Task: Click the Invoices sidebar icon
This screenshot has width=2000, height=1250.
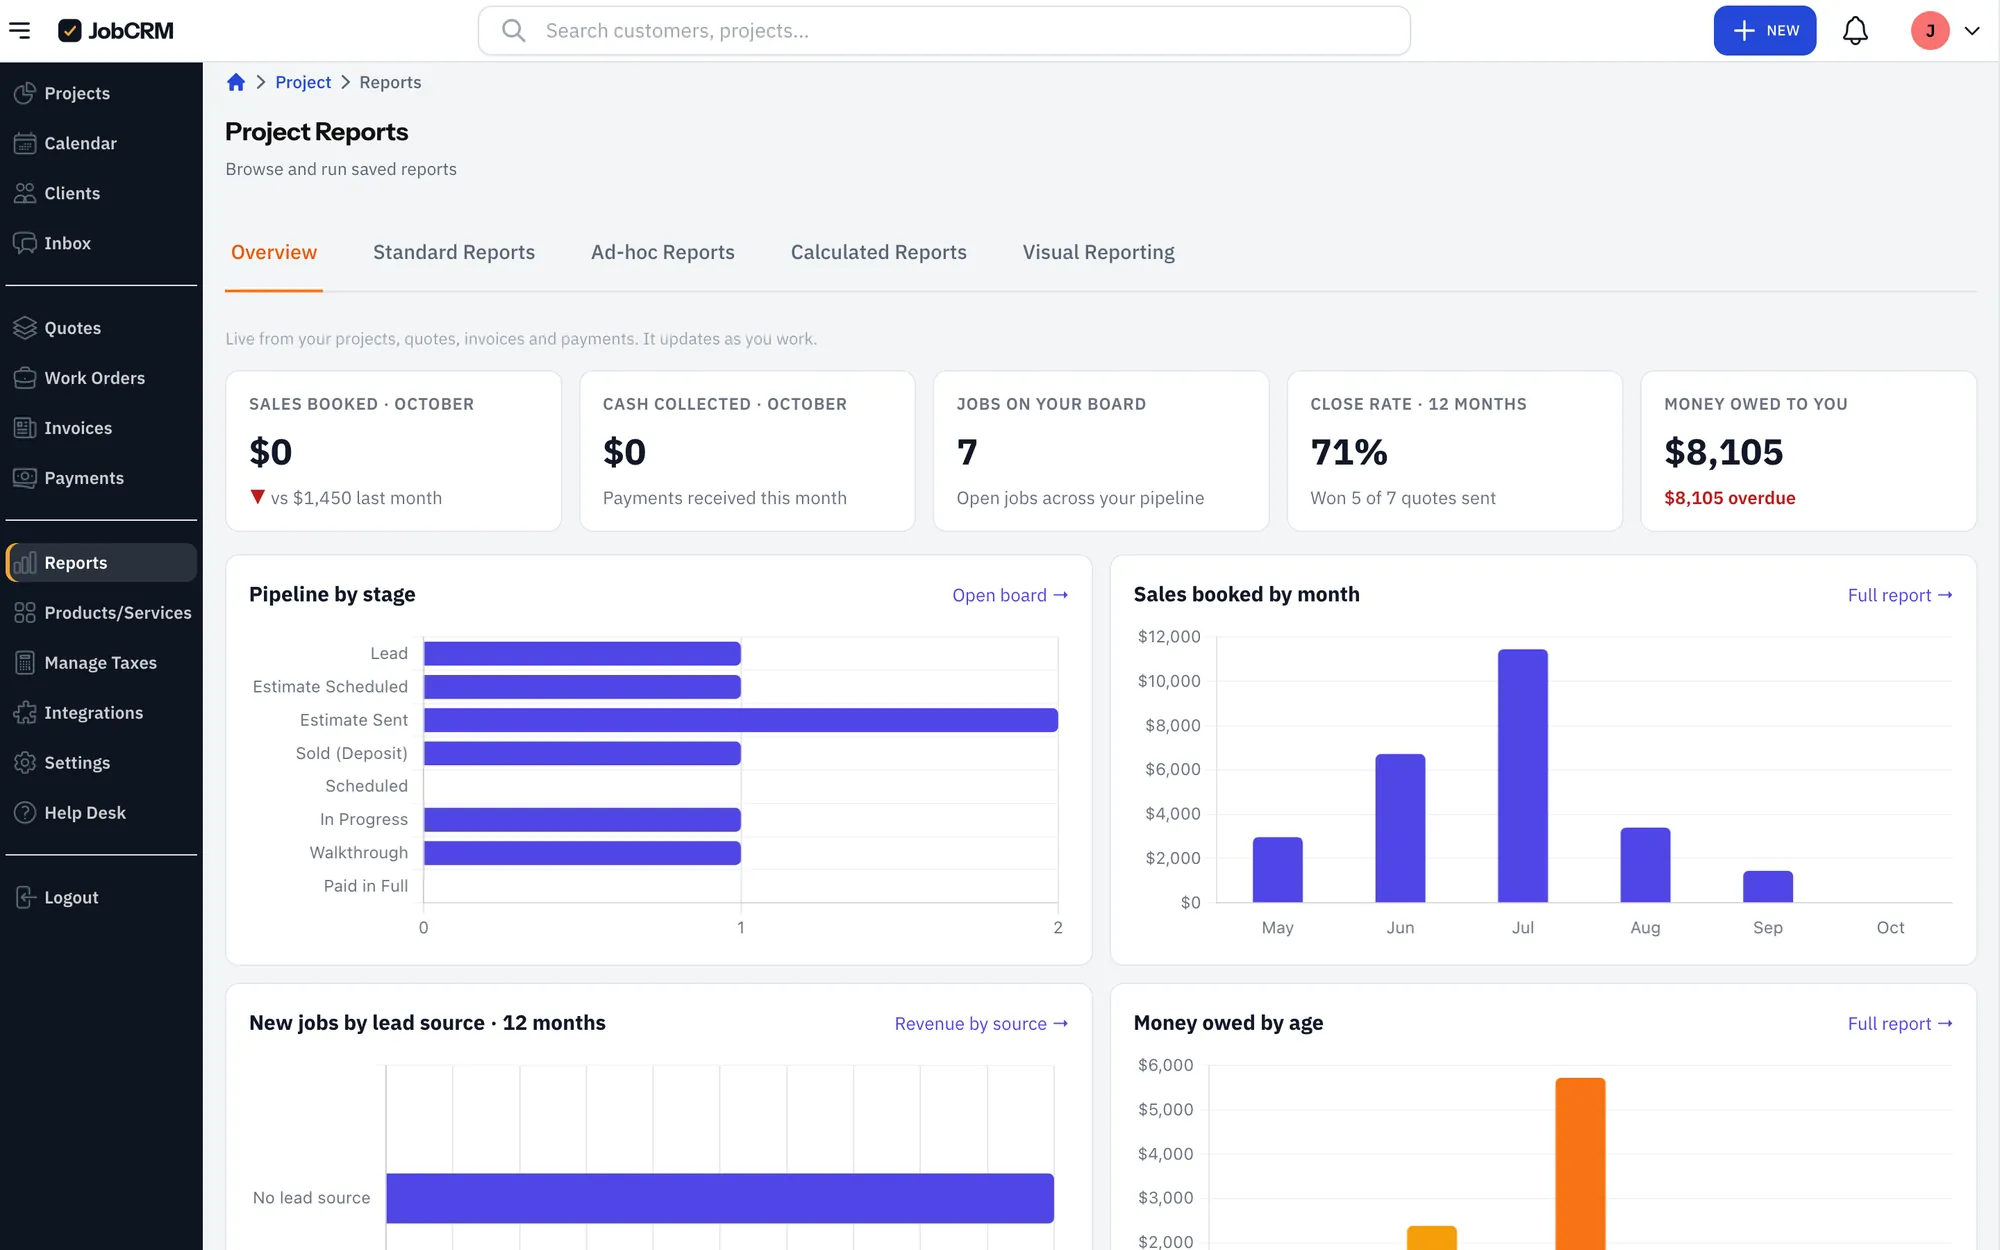Action: (x=25, y=428)
